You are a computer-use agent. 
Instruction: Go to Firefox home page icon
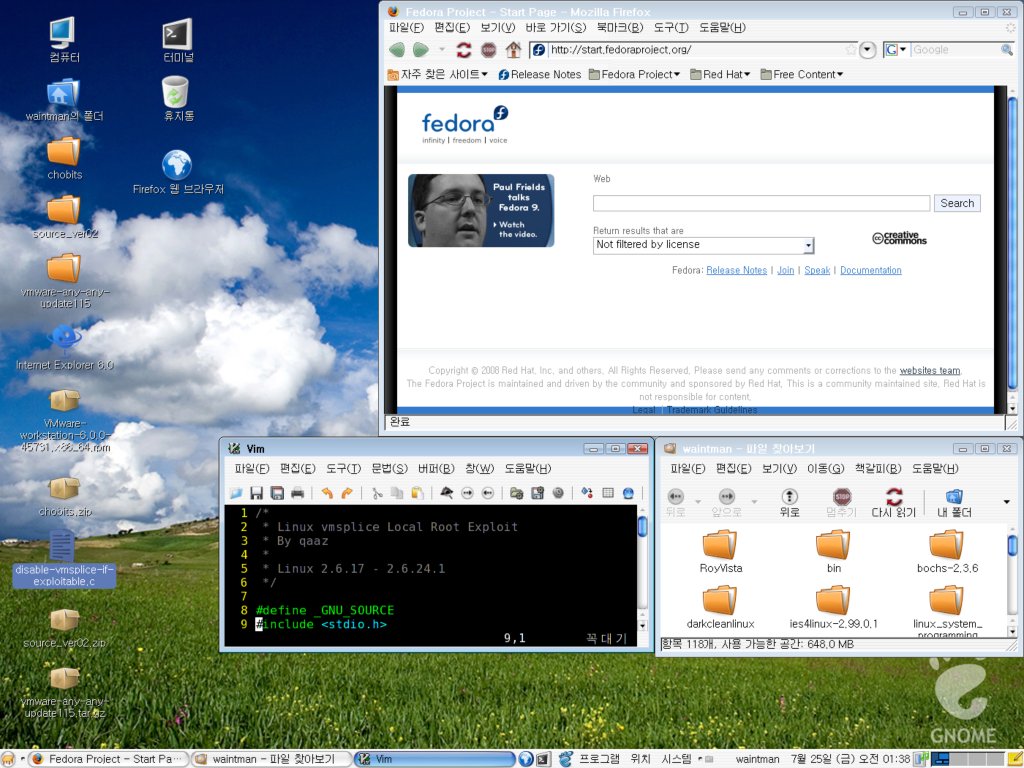513,50
